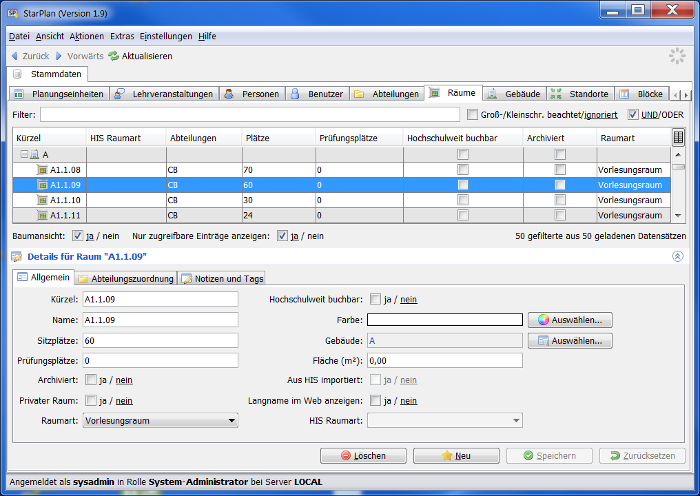Click the details edit icon beside heading
The image size is (700, 496).
(x=17, y=257)
